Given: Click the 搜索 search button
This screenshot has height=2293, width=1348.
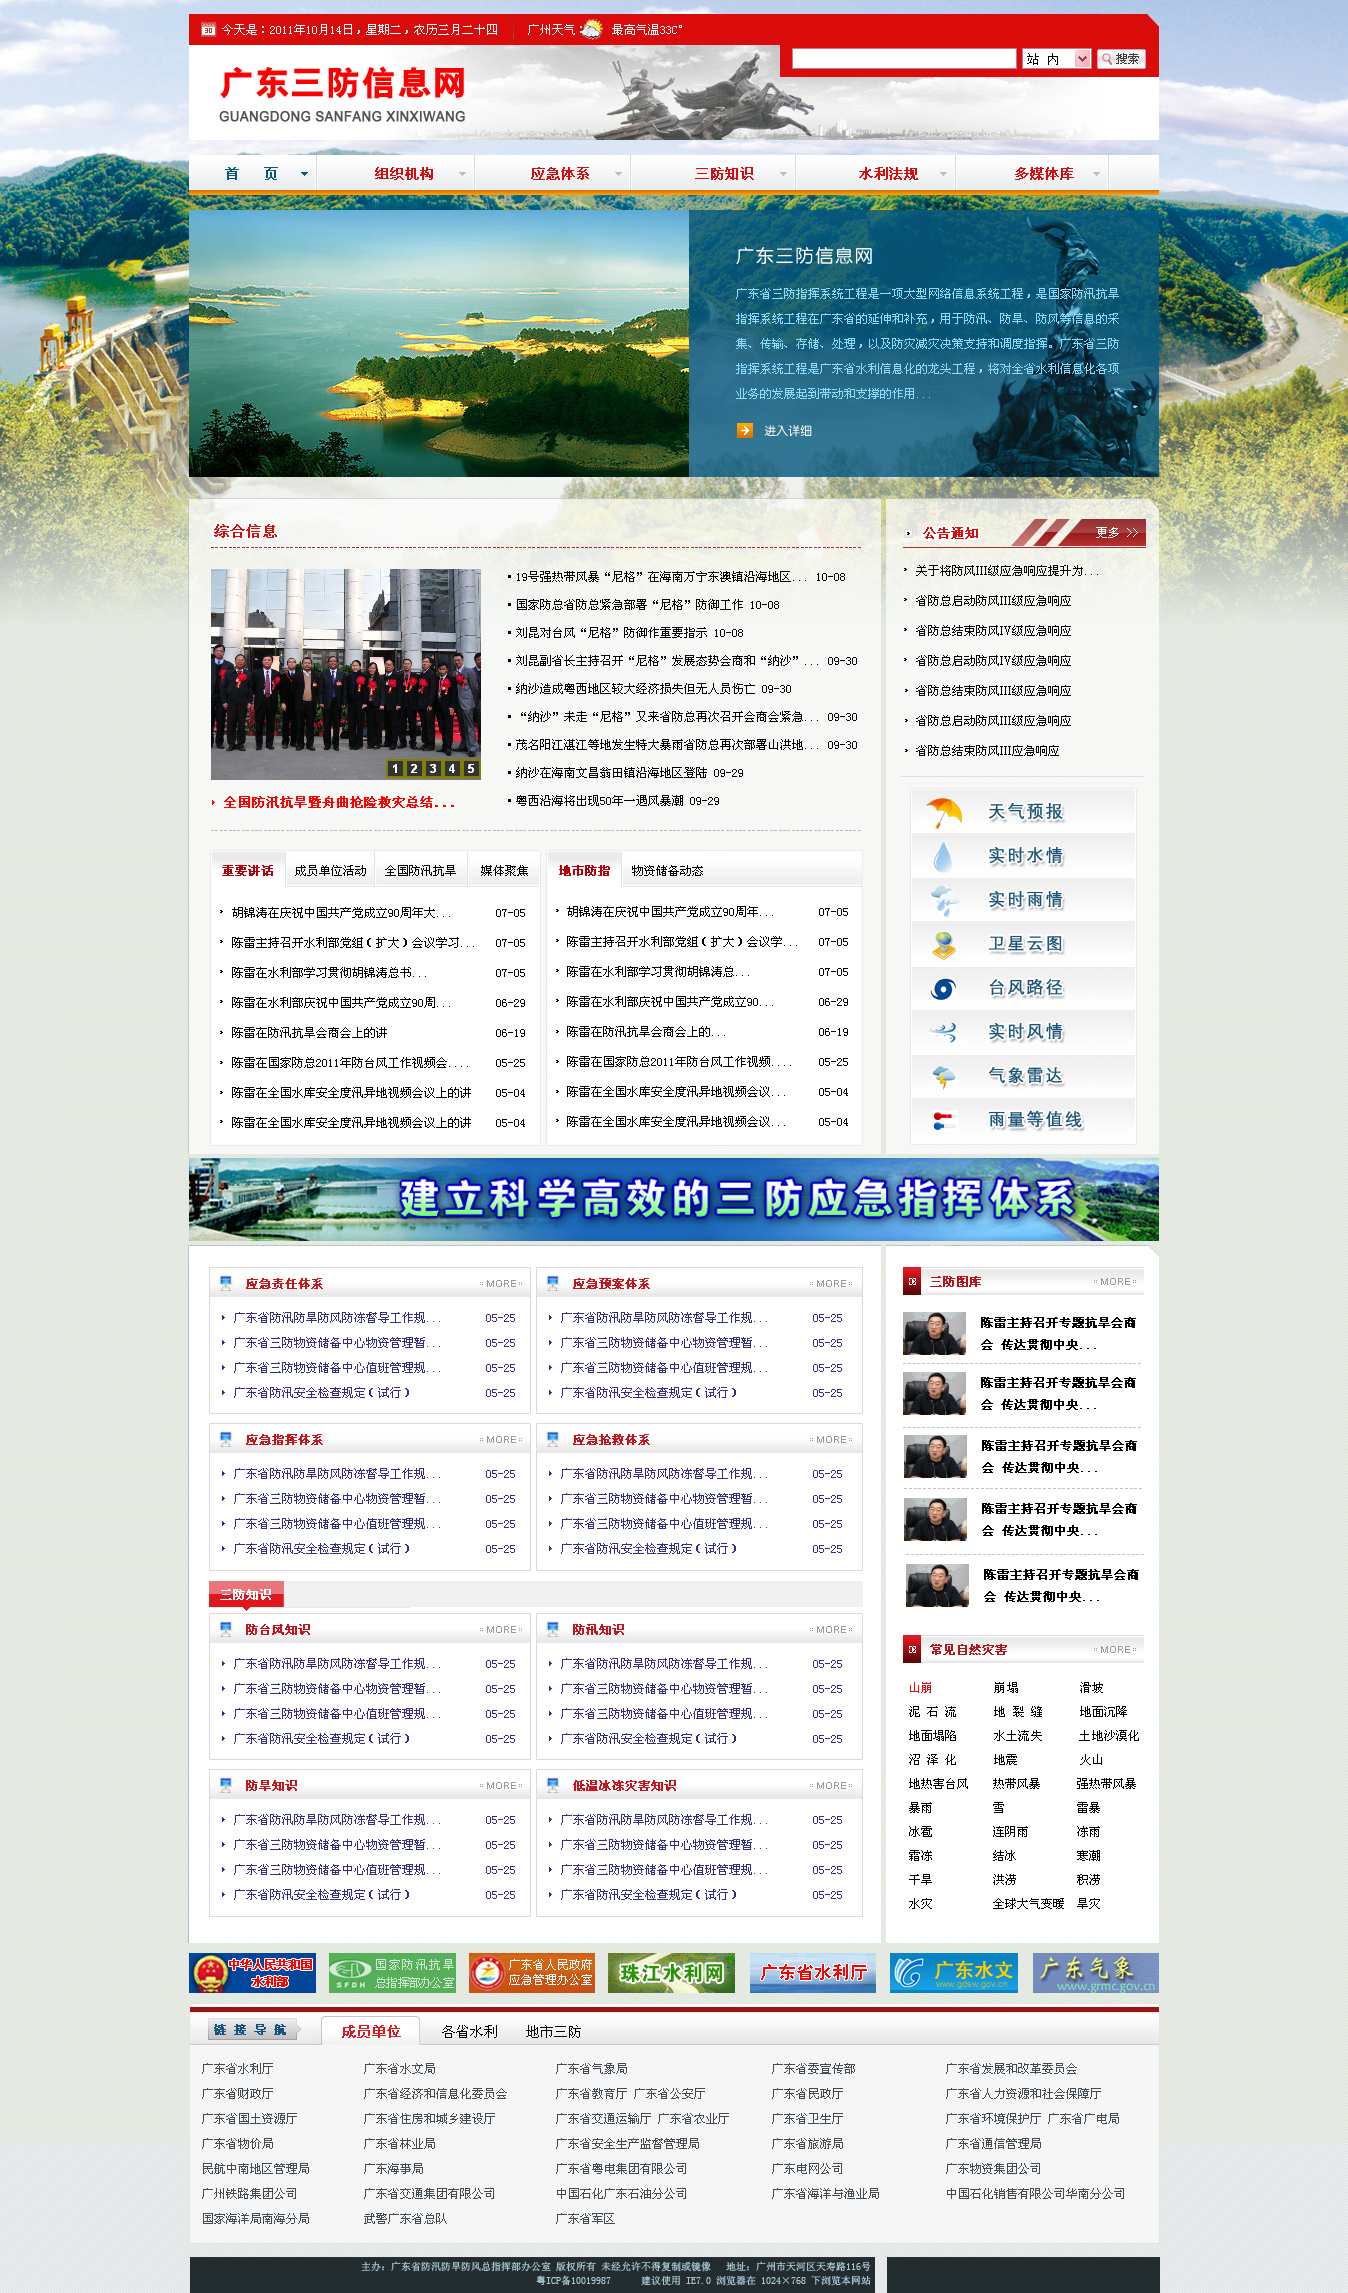Looking at the screenshot, I should pos(1121,59).
